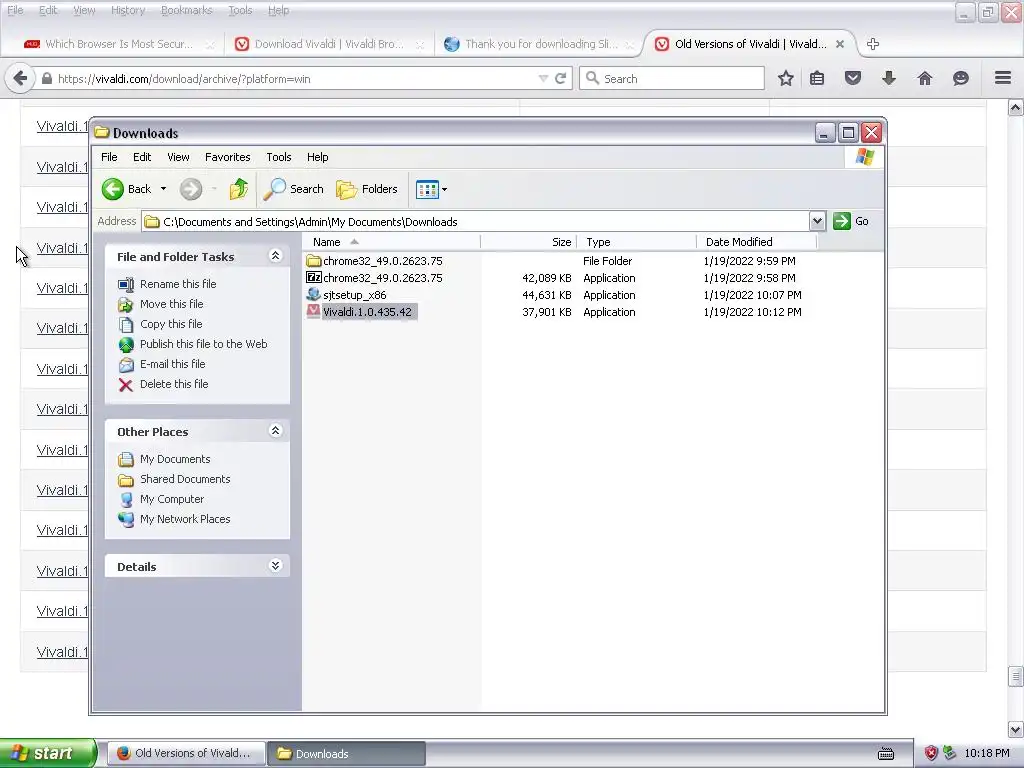The height and width of the screenshot is (768, 1024).
Task: Click the green Go arrow button
Action: pyautogui.click(x=842, y=221)
